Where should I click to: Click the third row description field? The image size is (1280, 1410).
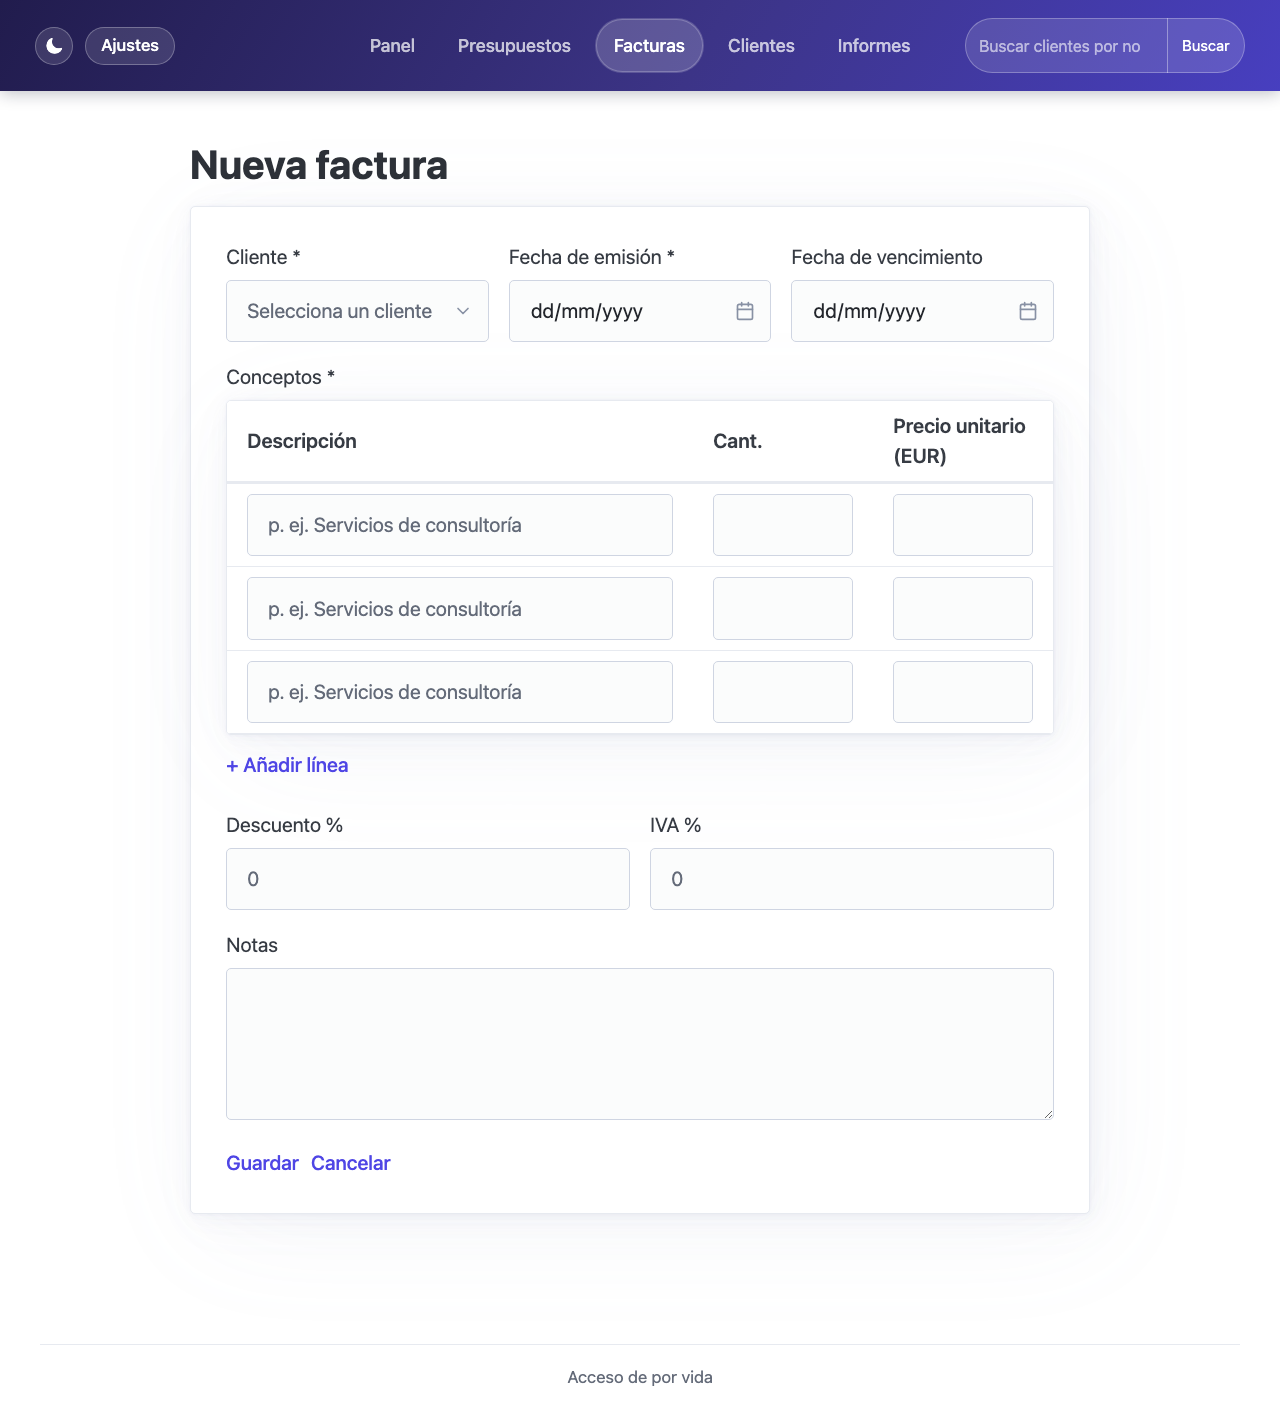(460, 692)
